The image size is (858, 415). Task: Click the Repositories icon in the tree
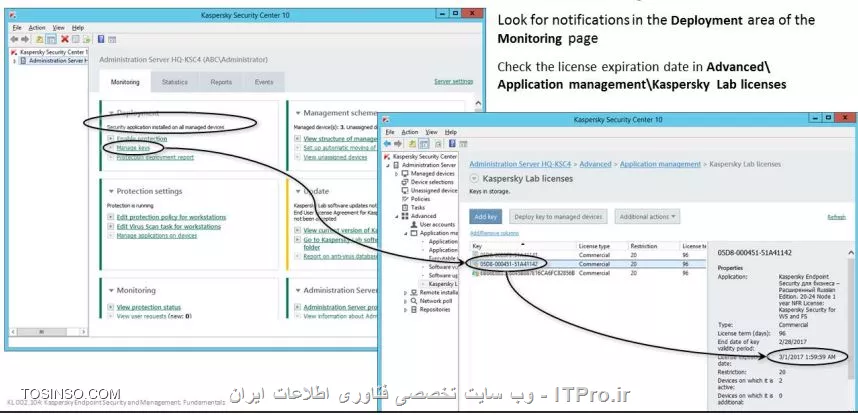coord(414,310)
